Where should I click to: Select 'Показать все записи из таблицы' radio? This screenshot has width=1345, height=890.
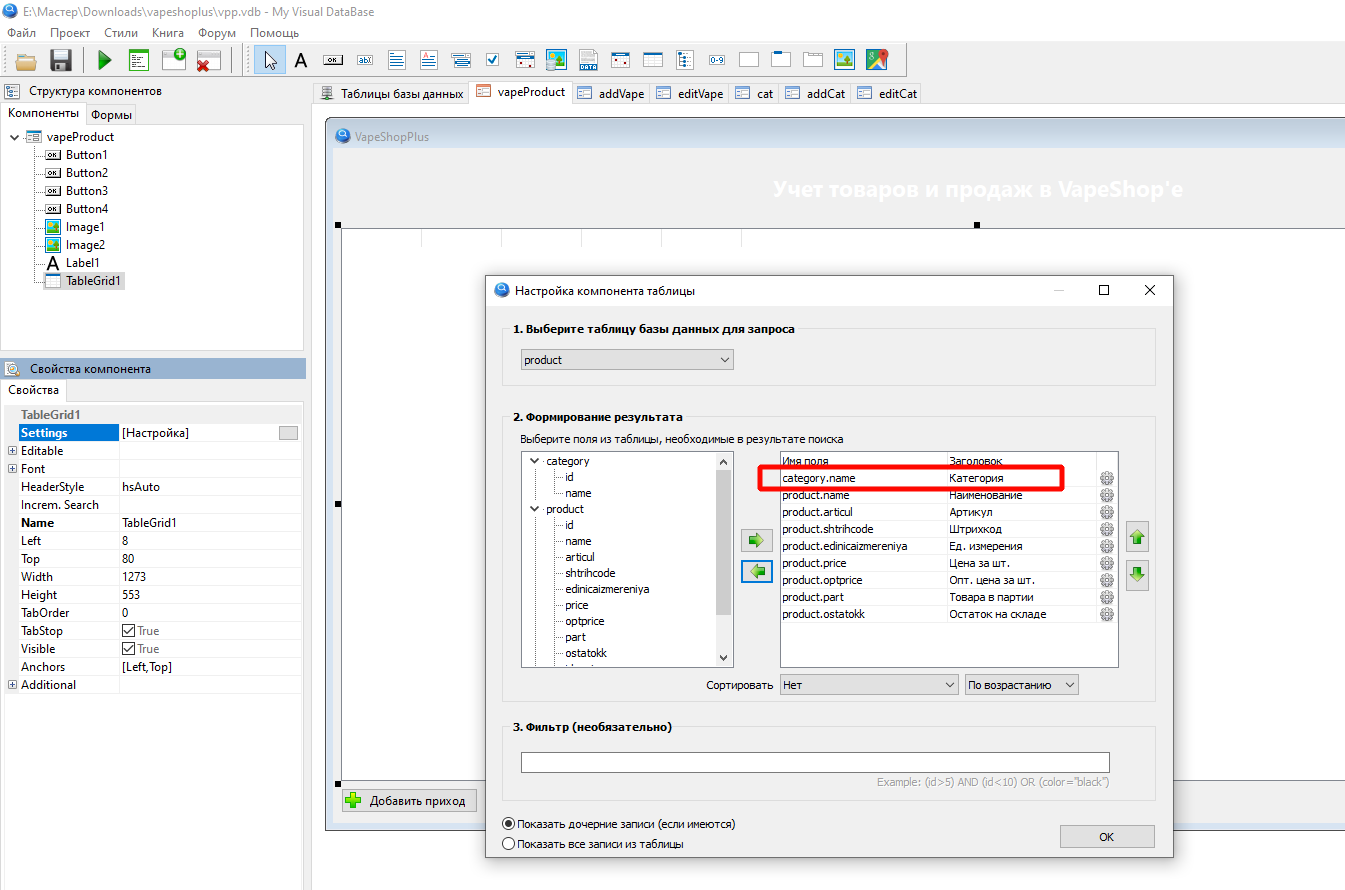tap(509, 844)
